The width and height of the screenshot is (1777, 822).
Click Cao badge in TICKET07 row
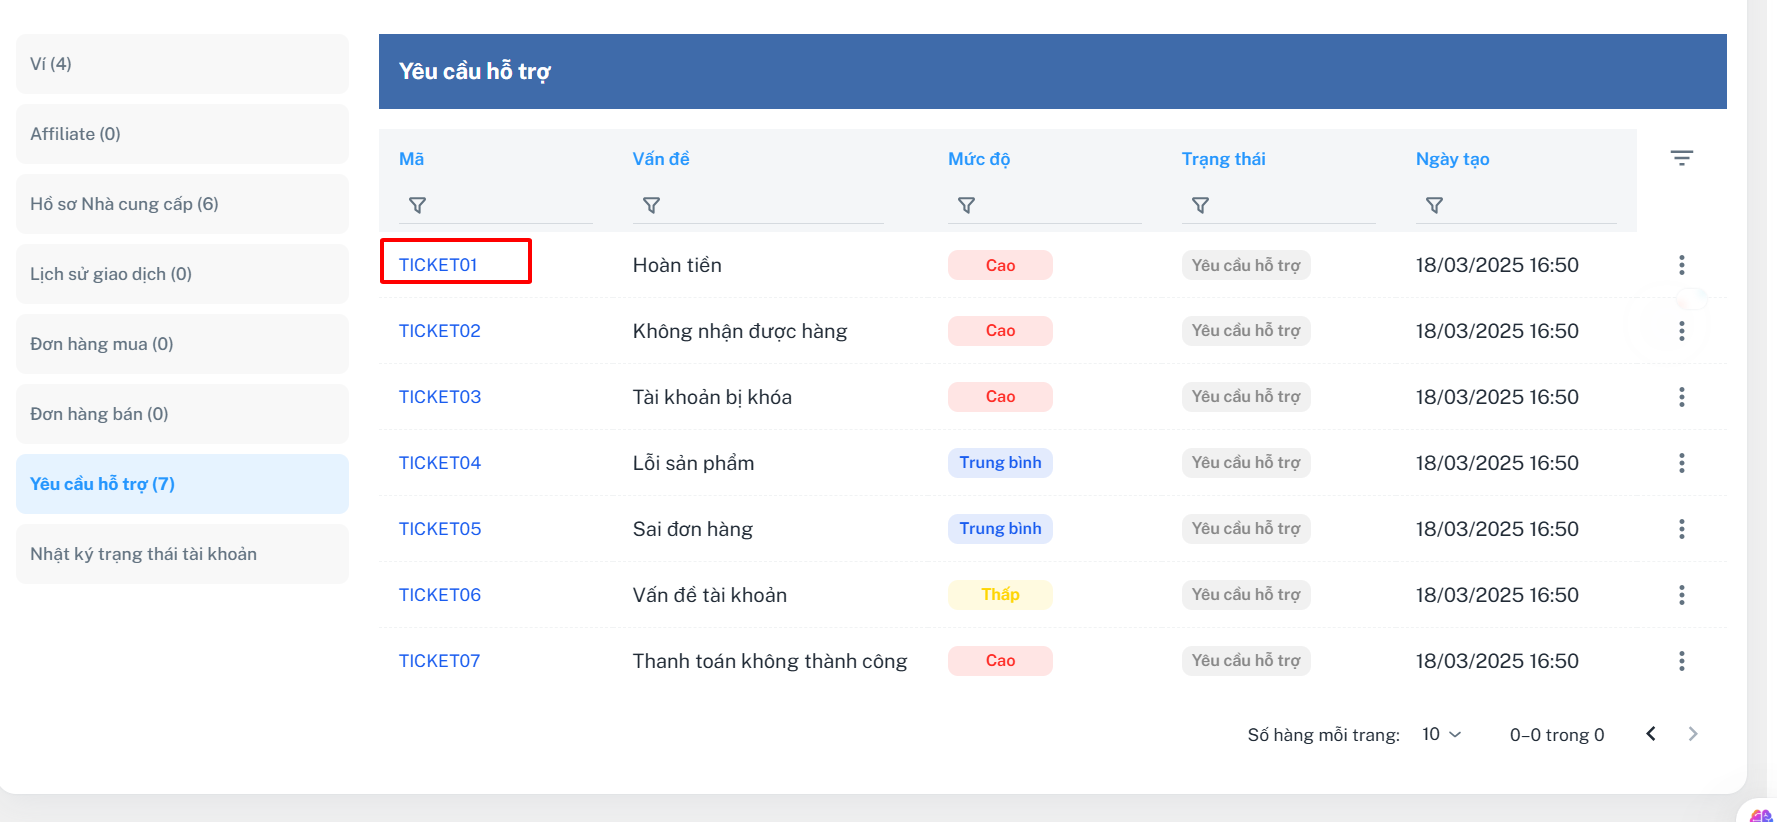(1000, 661)
